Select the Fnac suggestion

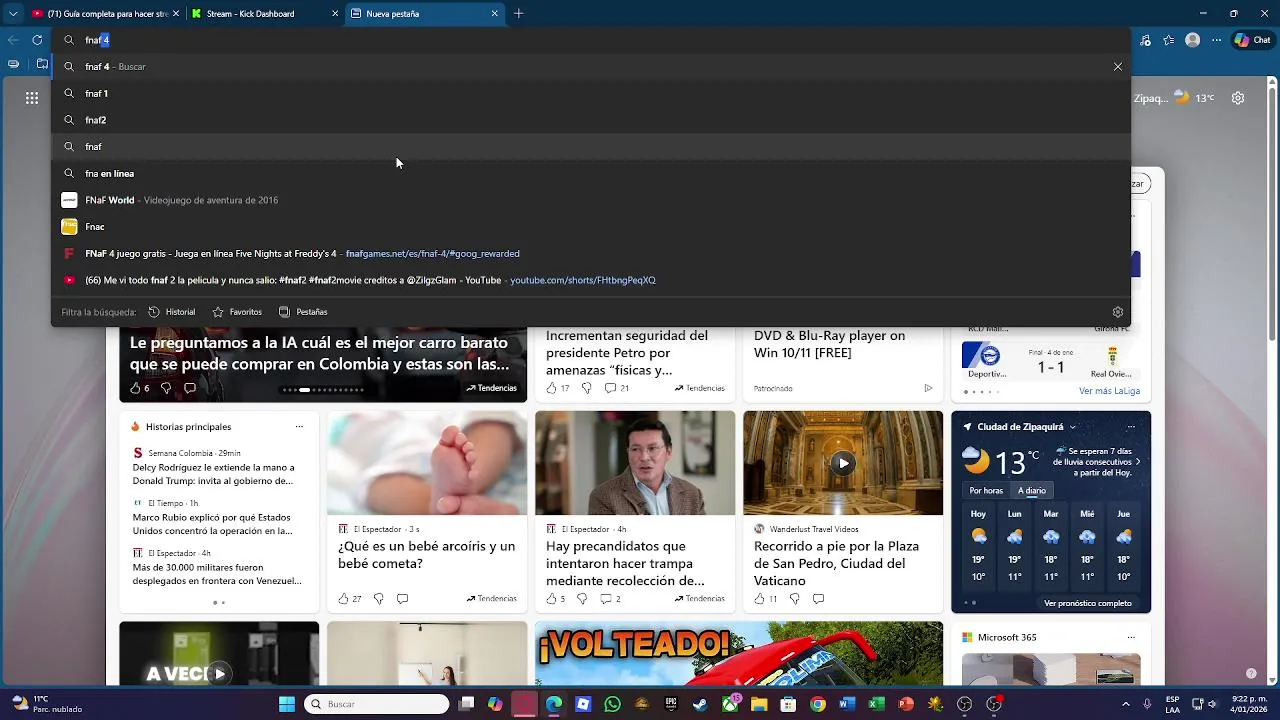coord(590,227)
